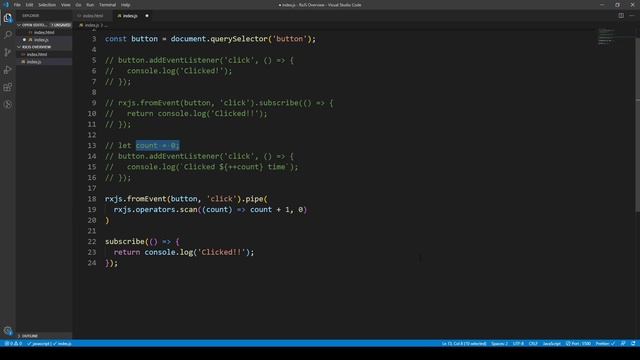This screenshot has height=360, width=640.
Task: Click 'querySelector' on line 3
Action: 239,39
